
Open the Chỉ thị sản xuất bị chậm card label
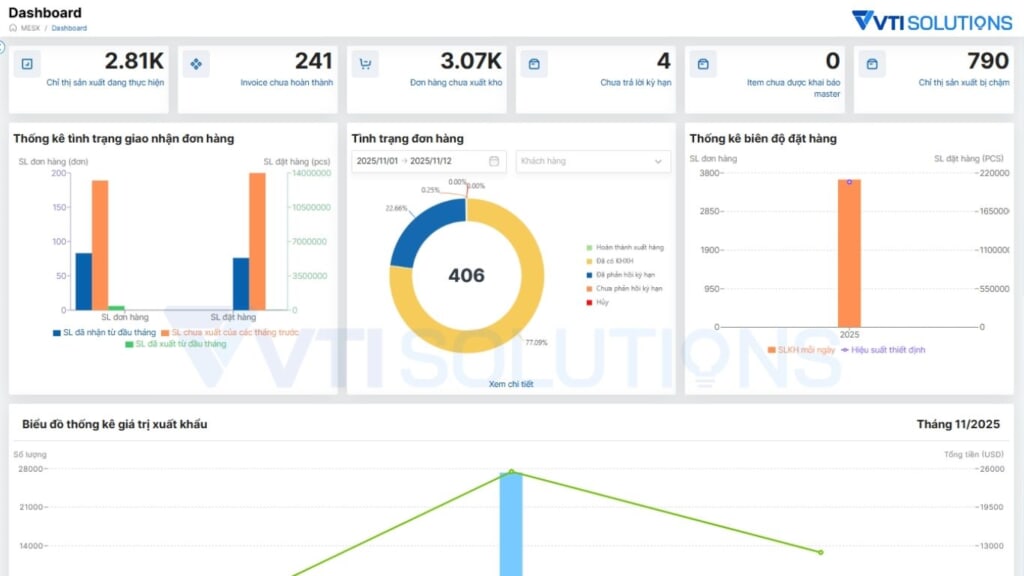click(964, 82)
